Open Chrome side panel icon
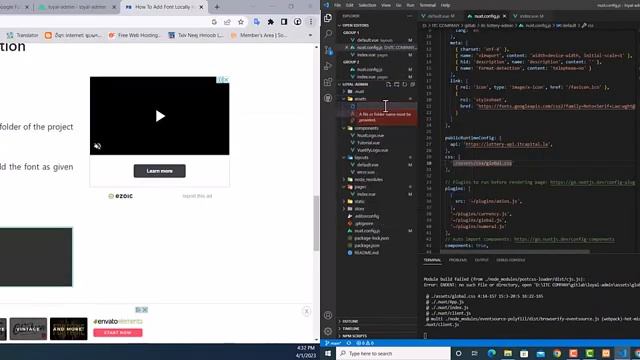Image resolution: width=640 pixels, height=360 pixels. [x=284, y=22]
